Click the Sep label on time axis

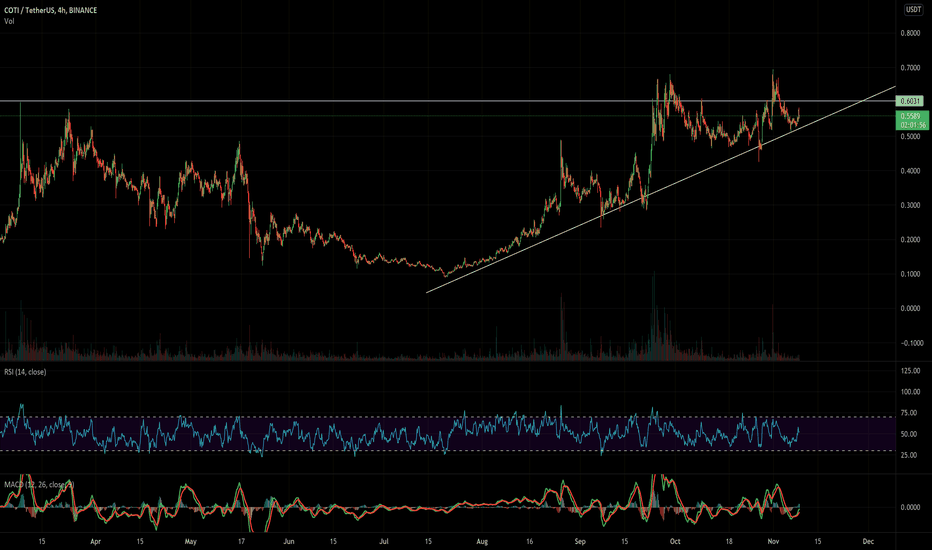[580, 542]
